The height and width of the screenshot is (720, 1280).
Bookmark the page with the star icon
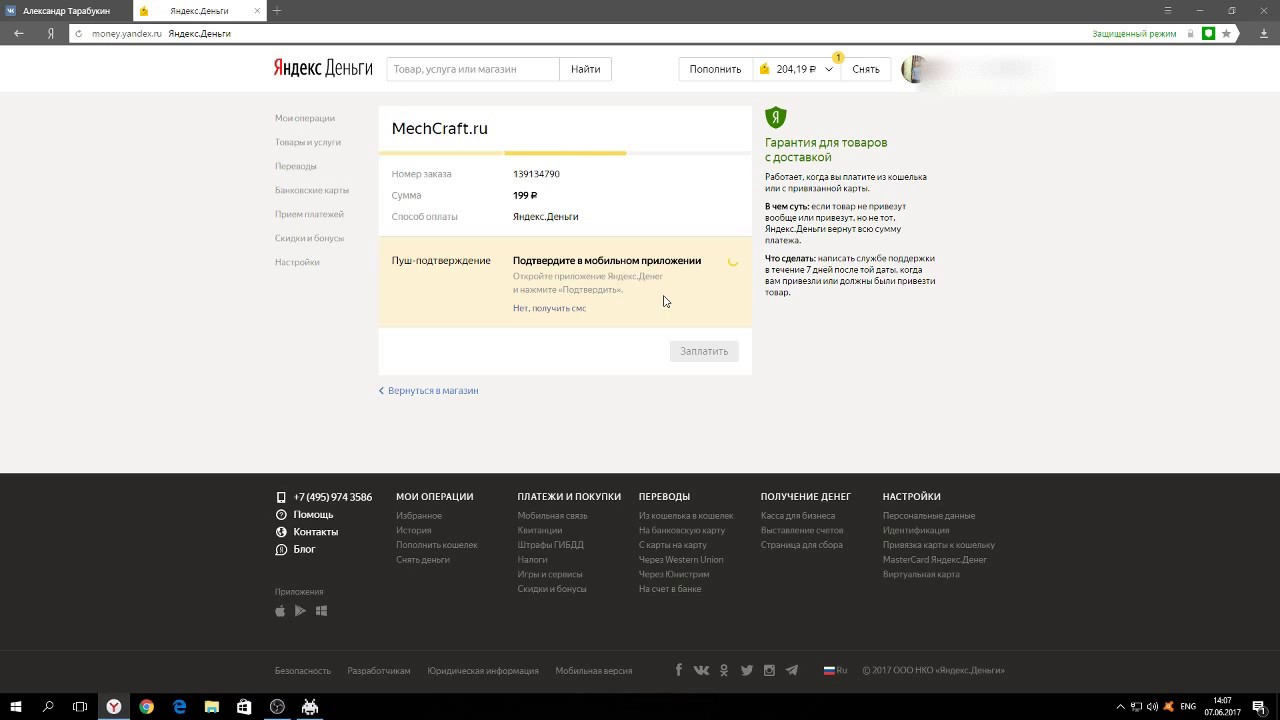click(1226, 33)
